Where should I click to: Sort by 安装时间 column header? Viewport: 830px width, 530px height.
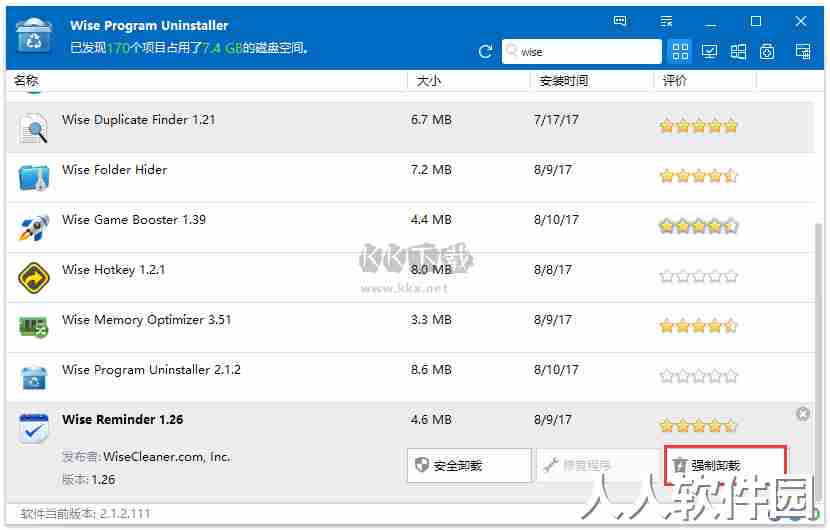[563, 81]
